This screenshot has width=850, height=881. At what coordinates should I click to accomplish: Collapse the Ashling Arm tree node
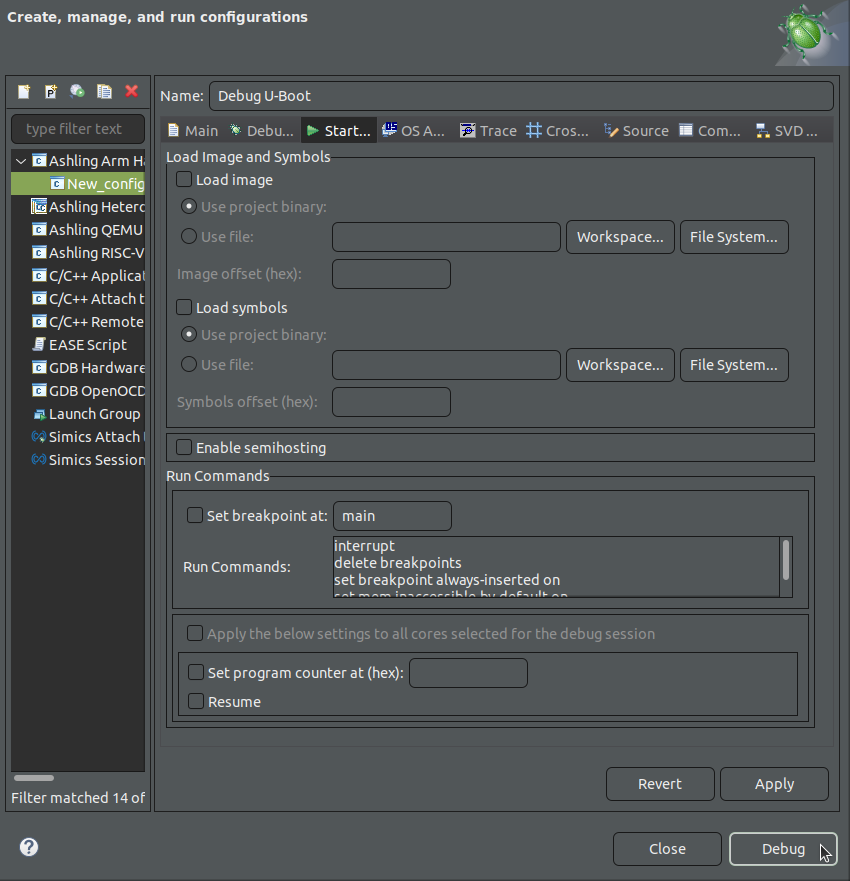[21, 161]
